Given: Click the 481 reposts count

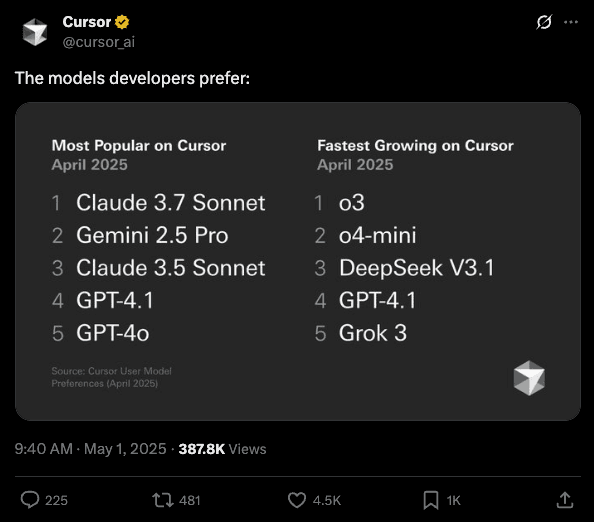Looking at the screenshot, I should pyautogui.click(x=190, y=500).
